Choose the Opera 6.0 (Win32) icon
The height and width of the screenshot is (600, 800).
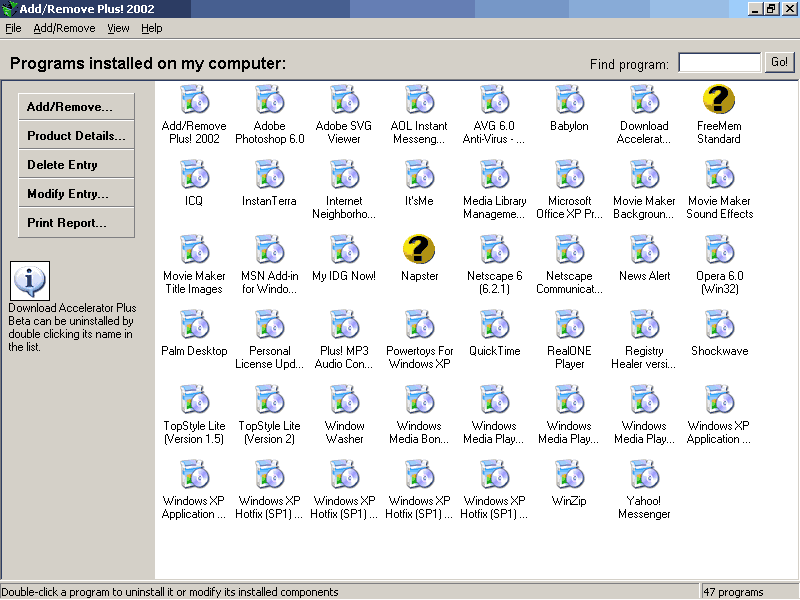tap(719, 251)
